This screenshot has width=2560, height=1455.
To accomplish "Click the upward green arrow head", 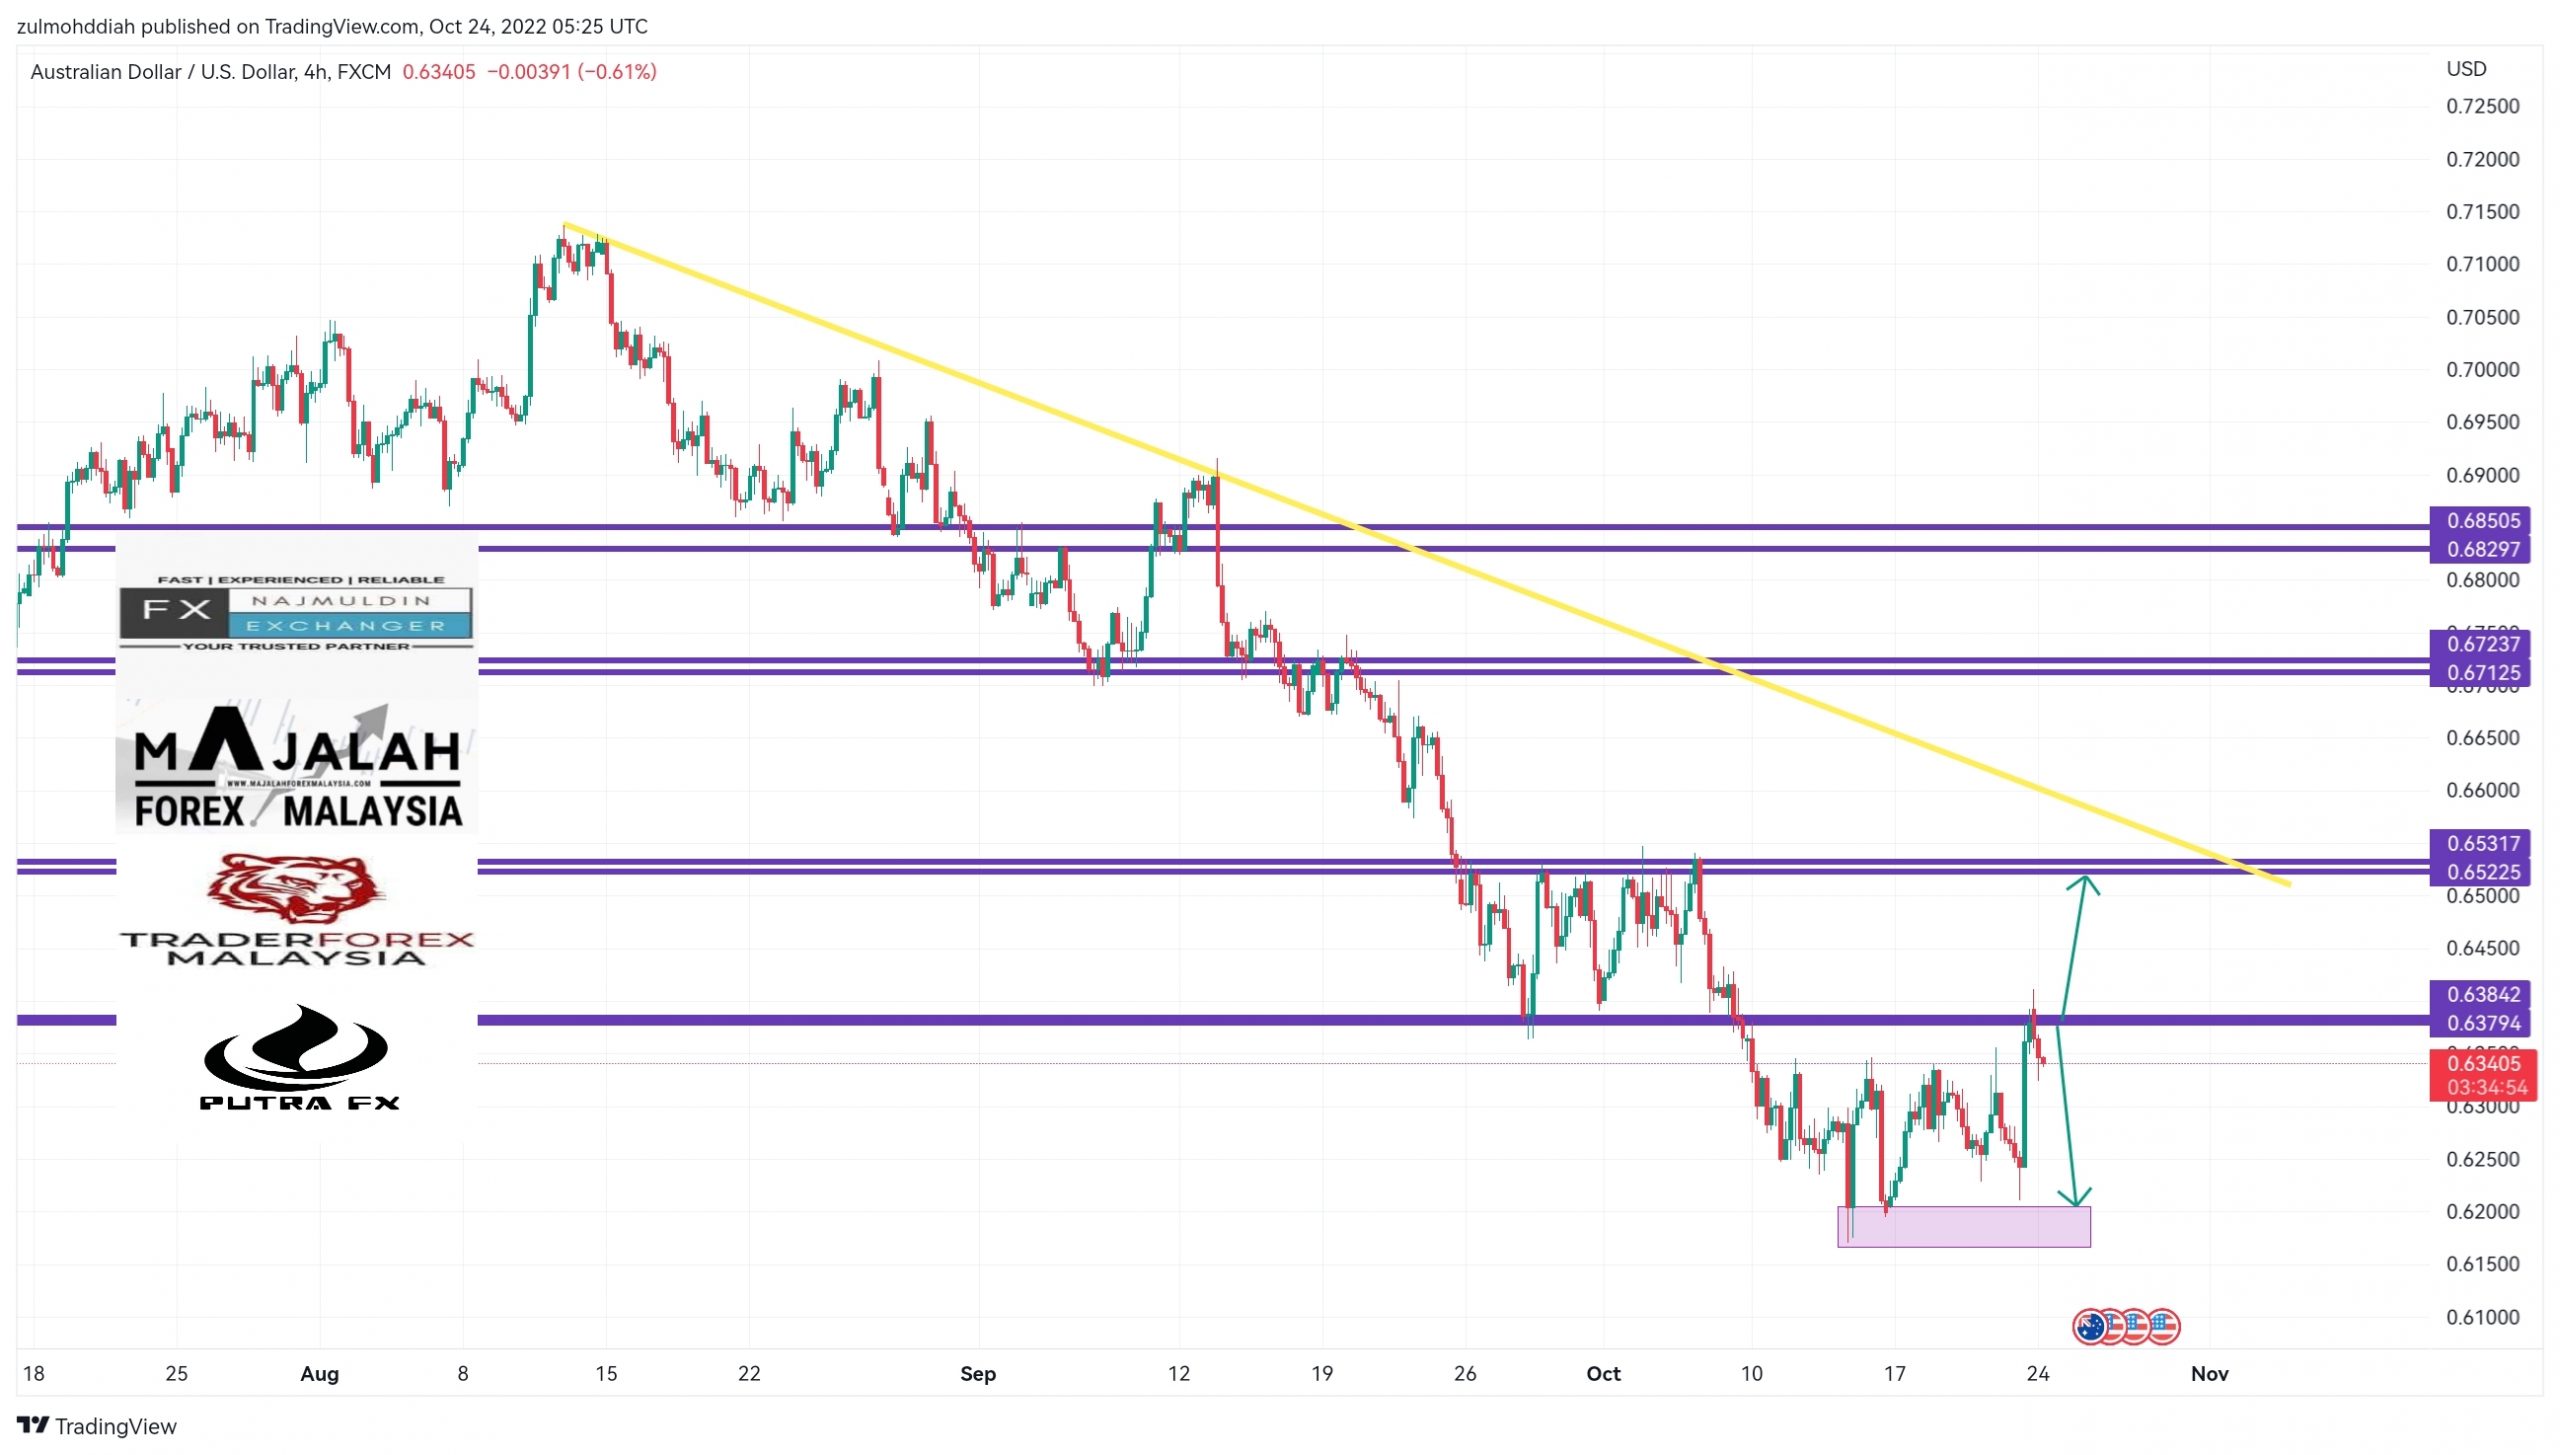I will pos(2084,882).
